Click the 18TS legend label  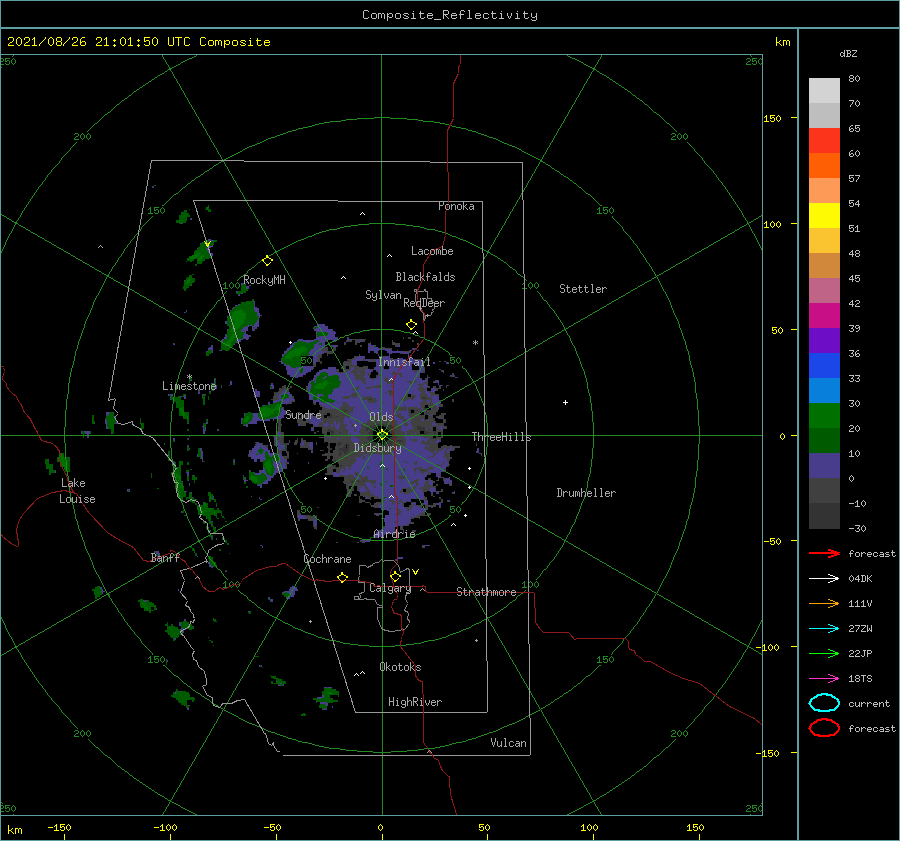pos(860,679)
